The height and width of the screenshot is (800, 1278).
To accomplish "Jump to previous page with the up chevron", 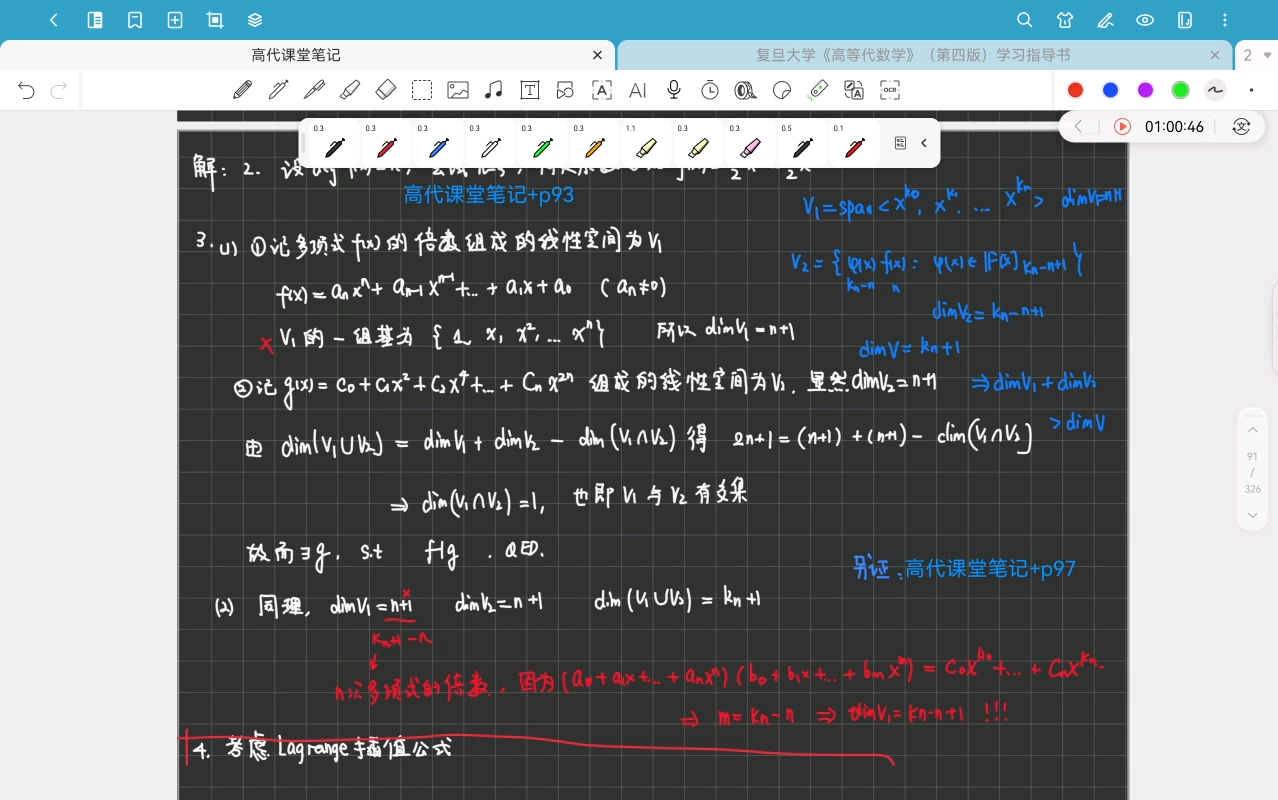I will click(x=1252, y=430).
